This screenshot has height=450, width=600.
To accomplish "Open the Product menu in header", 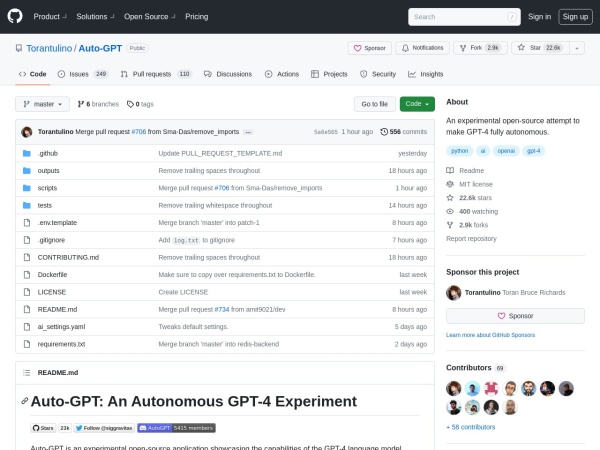I will point(49,16).
